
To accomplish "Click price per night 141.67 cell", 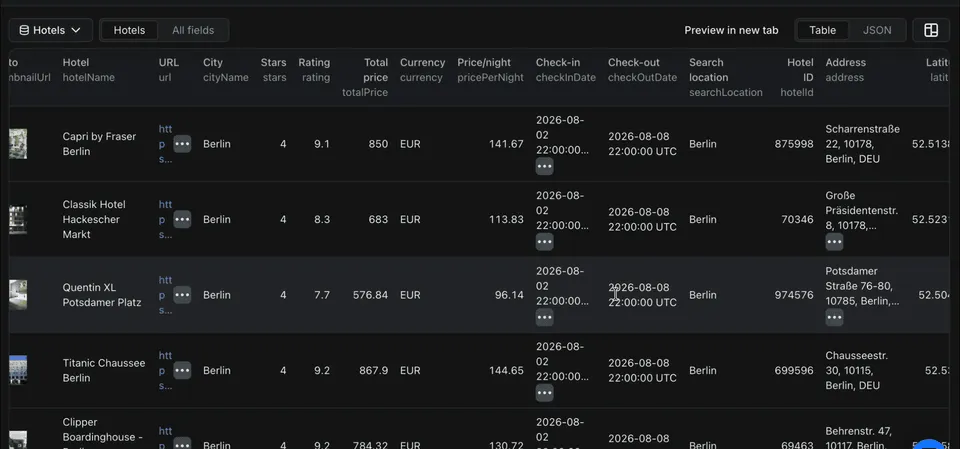I will pyautogui.click(x=506, y=144).
